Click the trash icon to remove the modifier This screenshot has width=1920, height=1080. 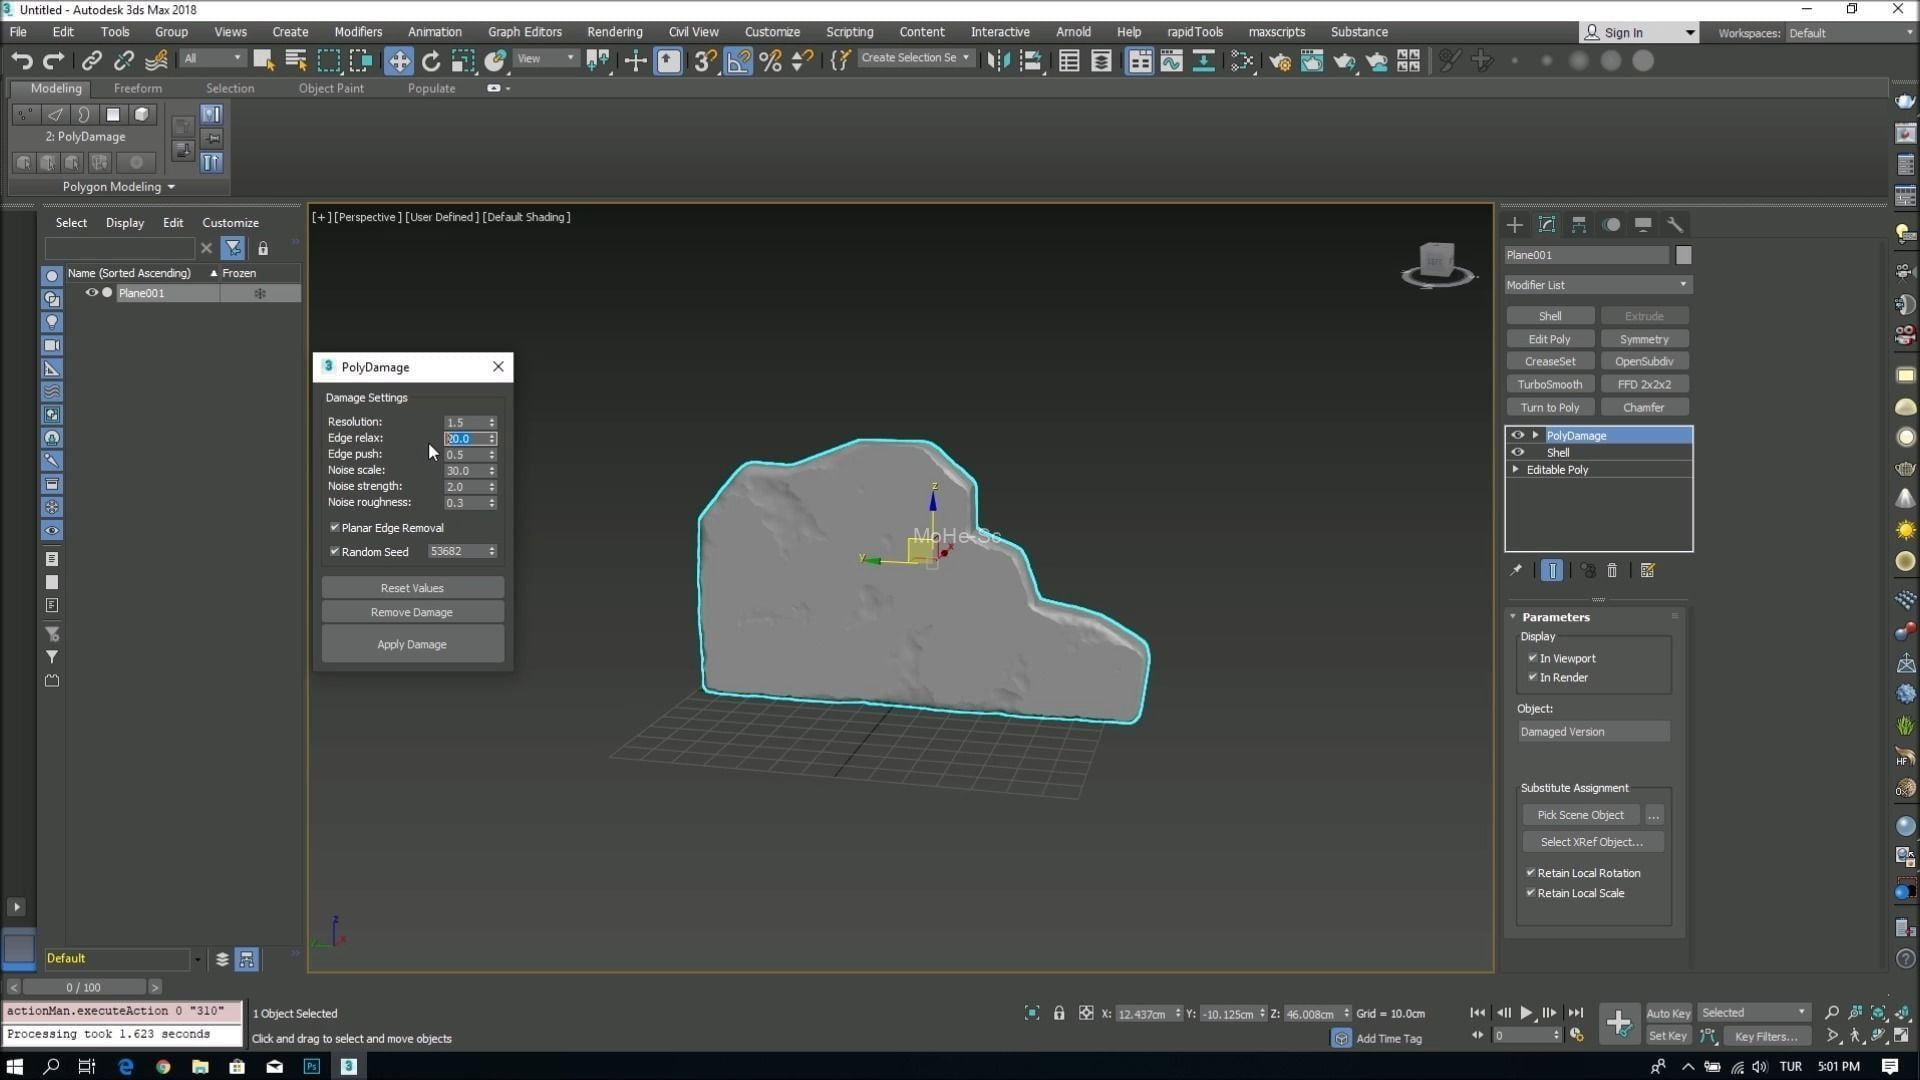coord(1612,571)
